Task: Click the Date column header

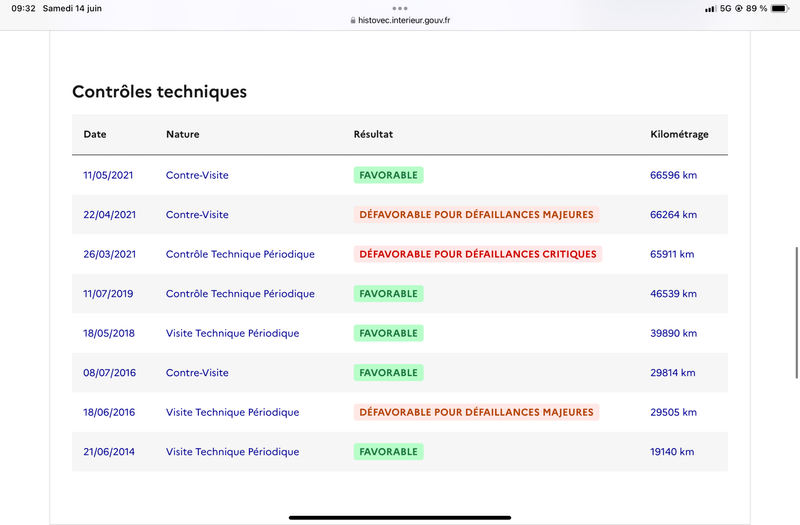Action: click(x=95, y=134)
